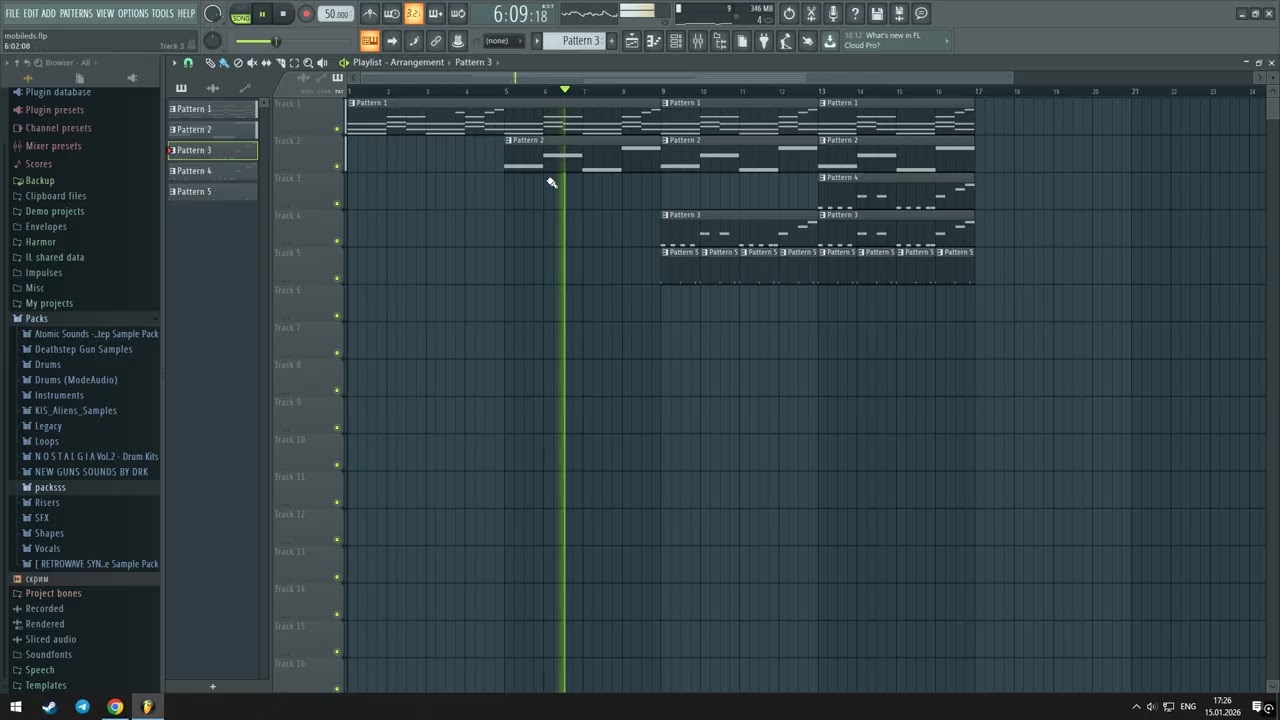The width and height of the screenshot is (1280, 720).
Task: Choose the Select tool in playlist toolbar
Action: 294,62
